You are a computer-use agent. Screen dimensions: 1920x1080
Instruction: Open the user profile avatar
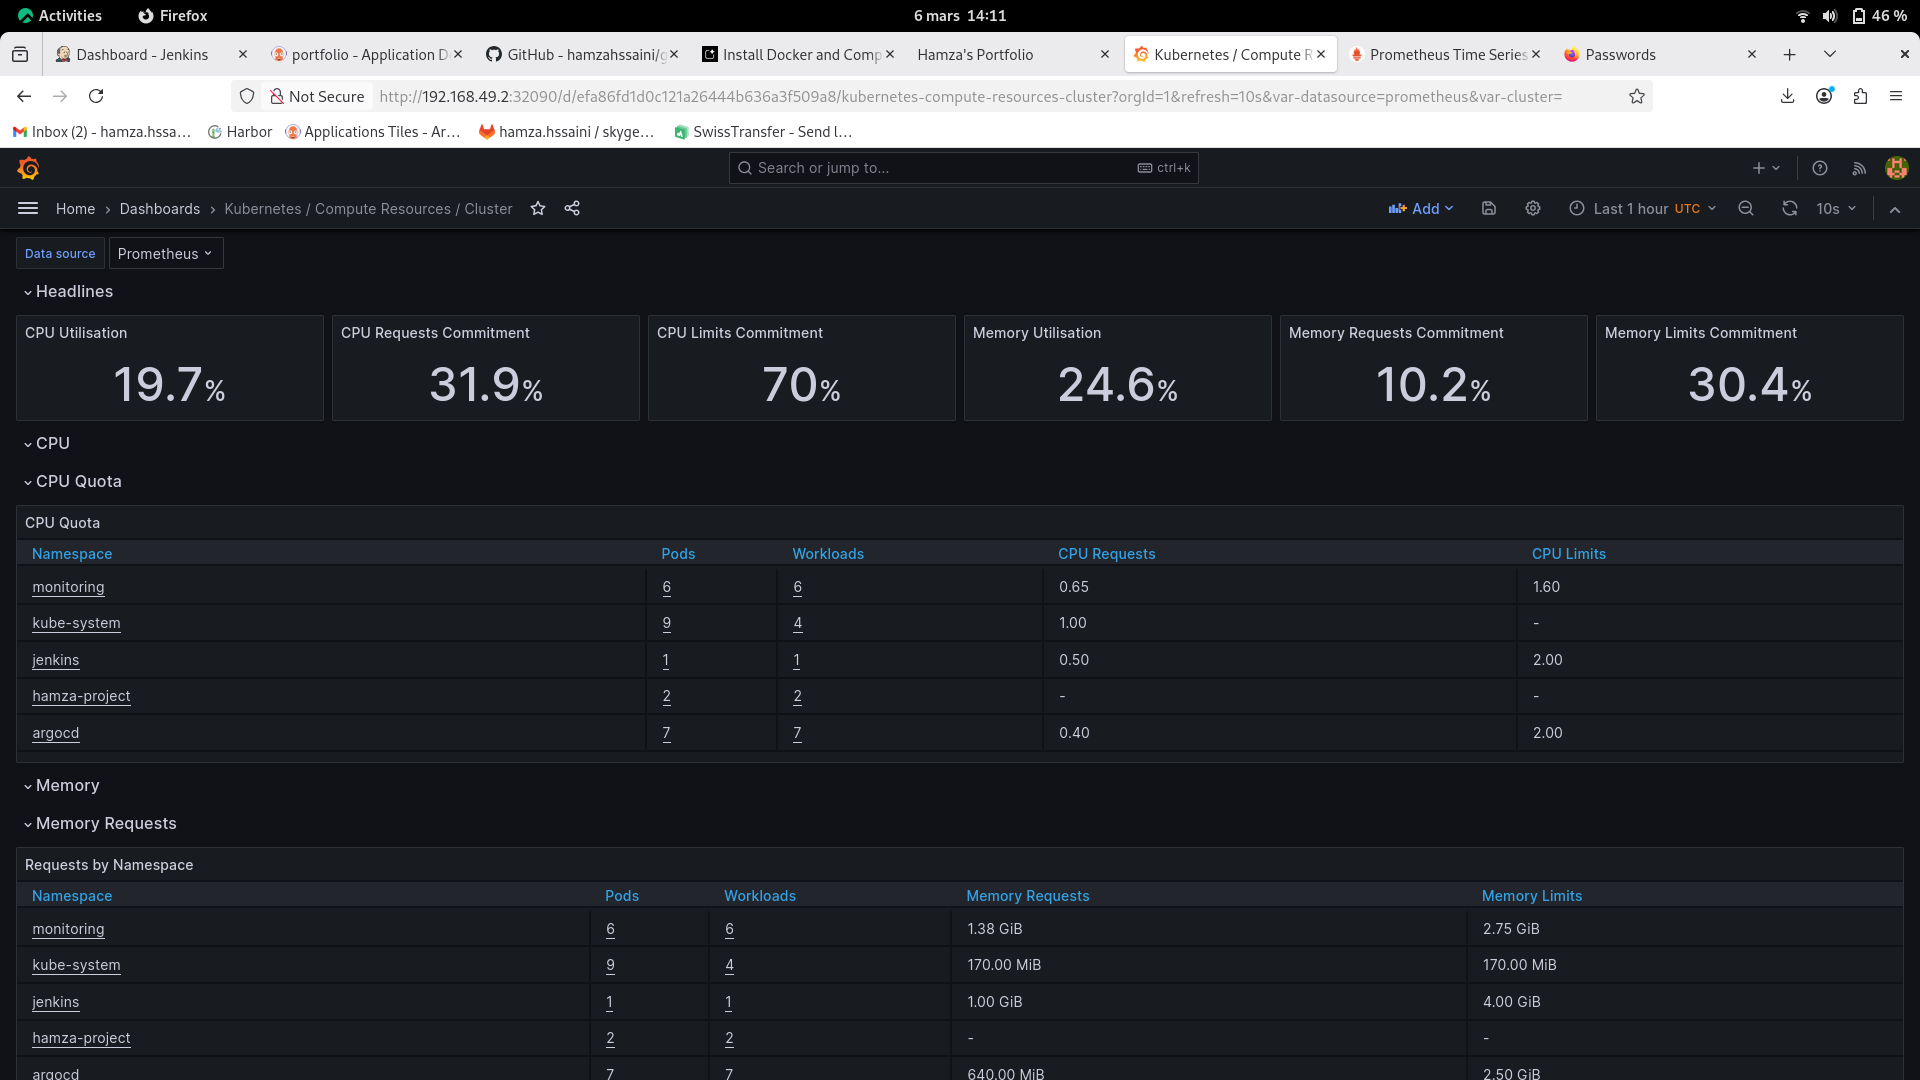coord(1897,168)
